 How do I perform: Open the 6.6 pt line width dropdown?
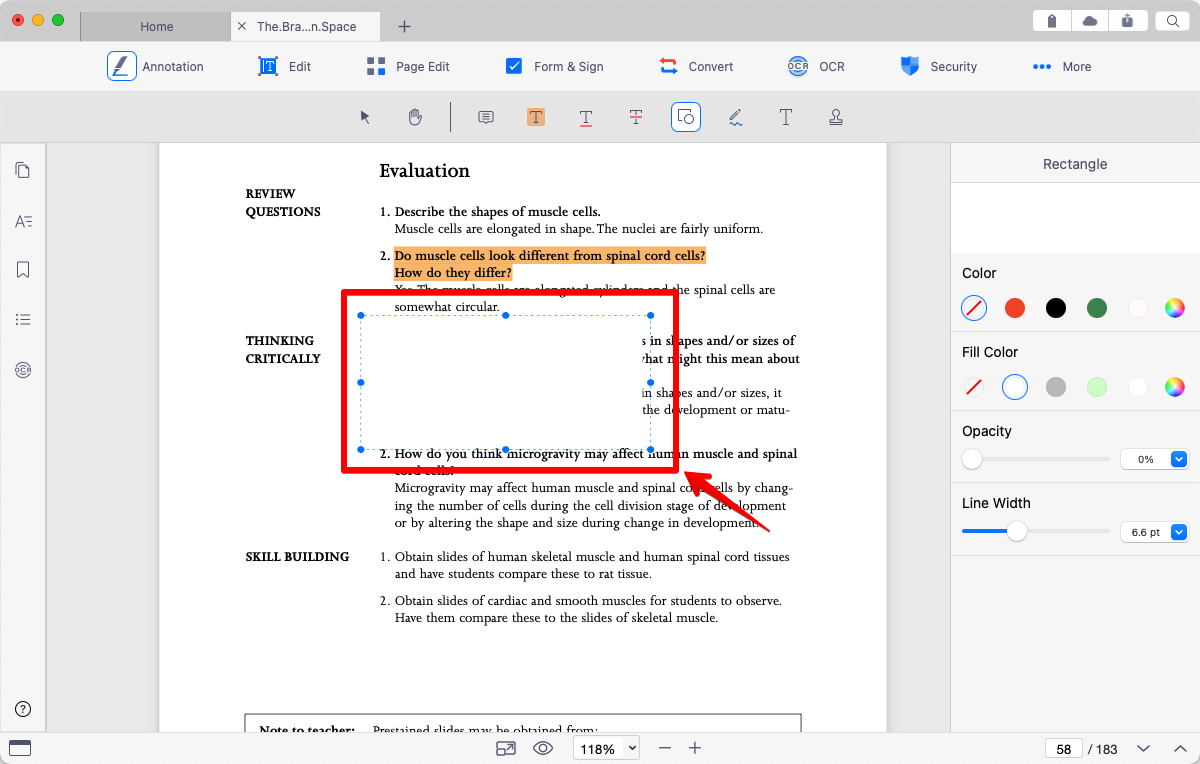coord(1178,532)
